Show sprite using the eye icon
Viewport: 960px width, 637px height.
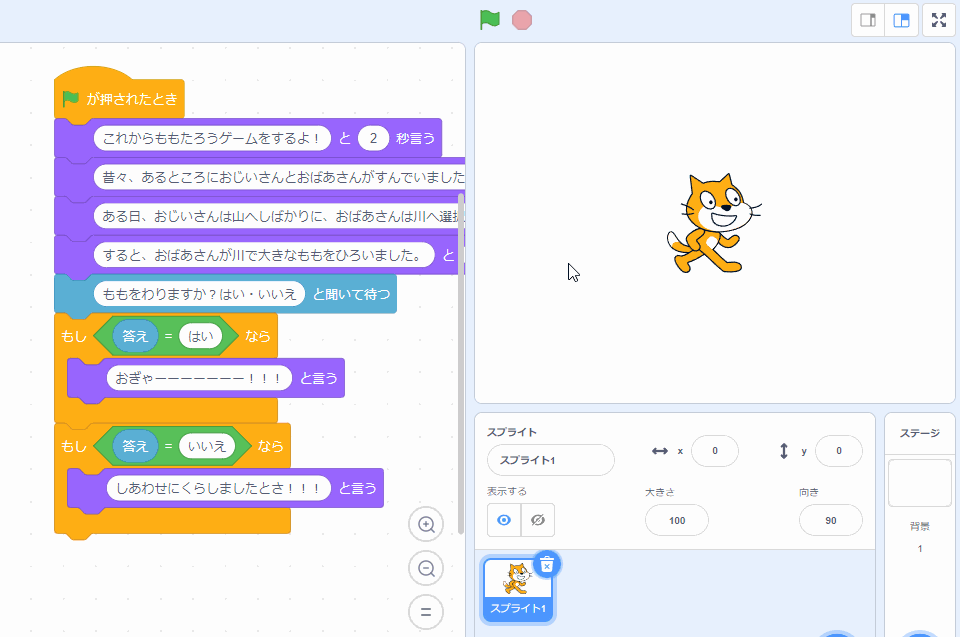504,520
